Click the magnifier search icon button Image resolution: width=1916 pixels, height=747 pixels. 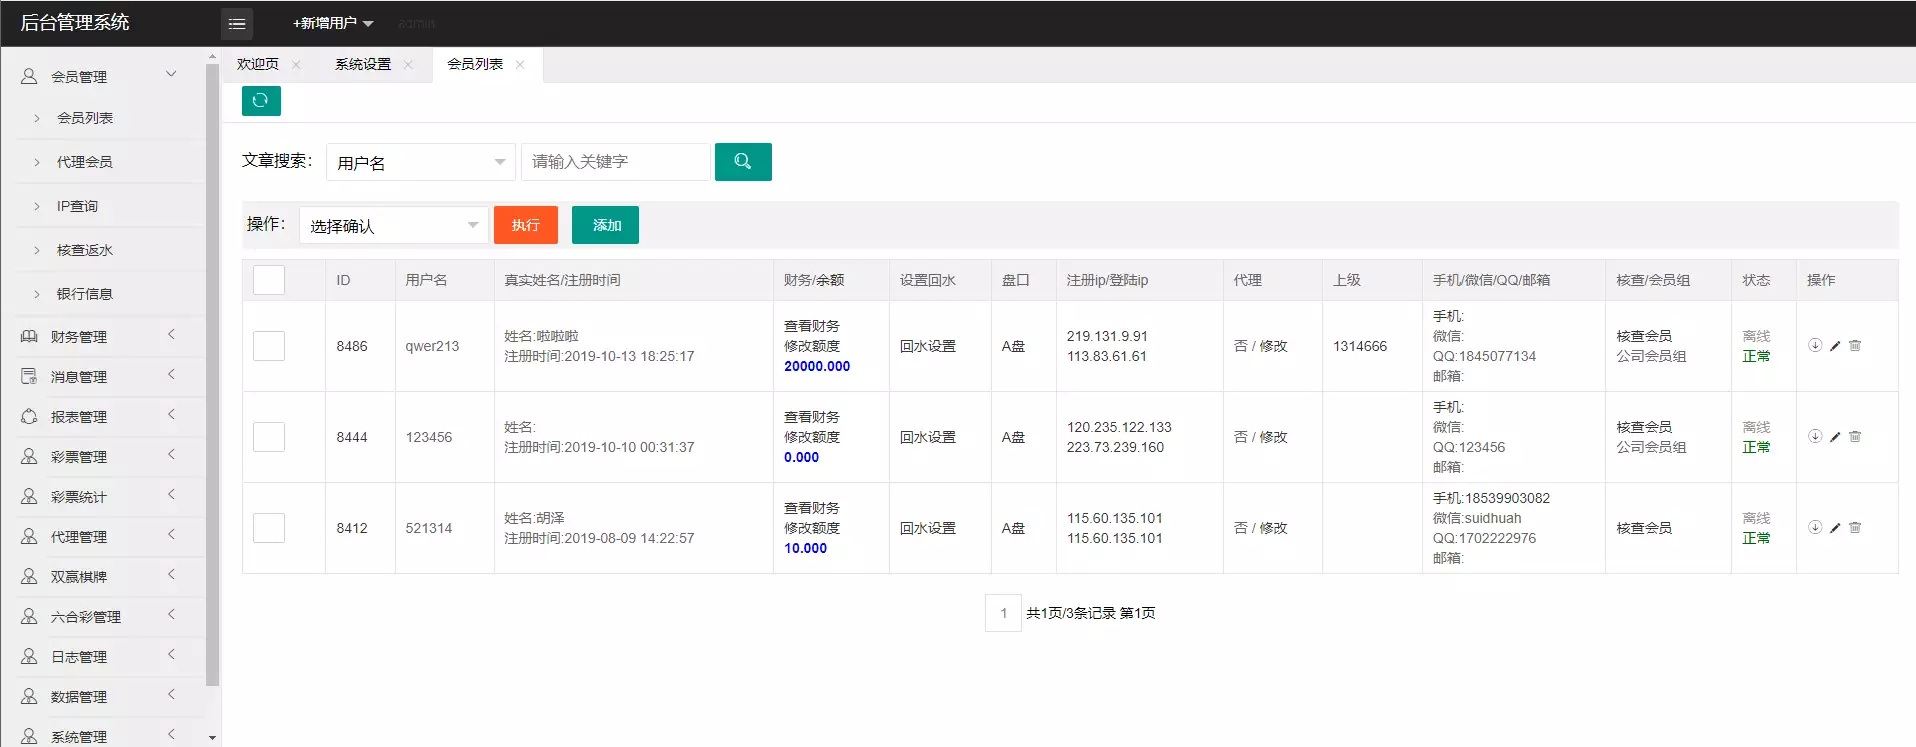[x=743, y=162]
